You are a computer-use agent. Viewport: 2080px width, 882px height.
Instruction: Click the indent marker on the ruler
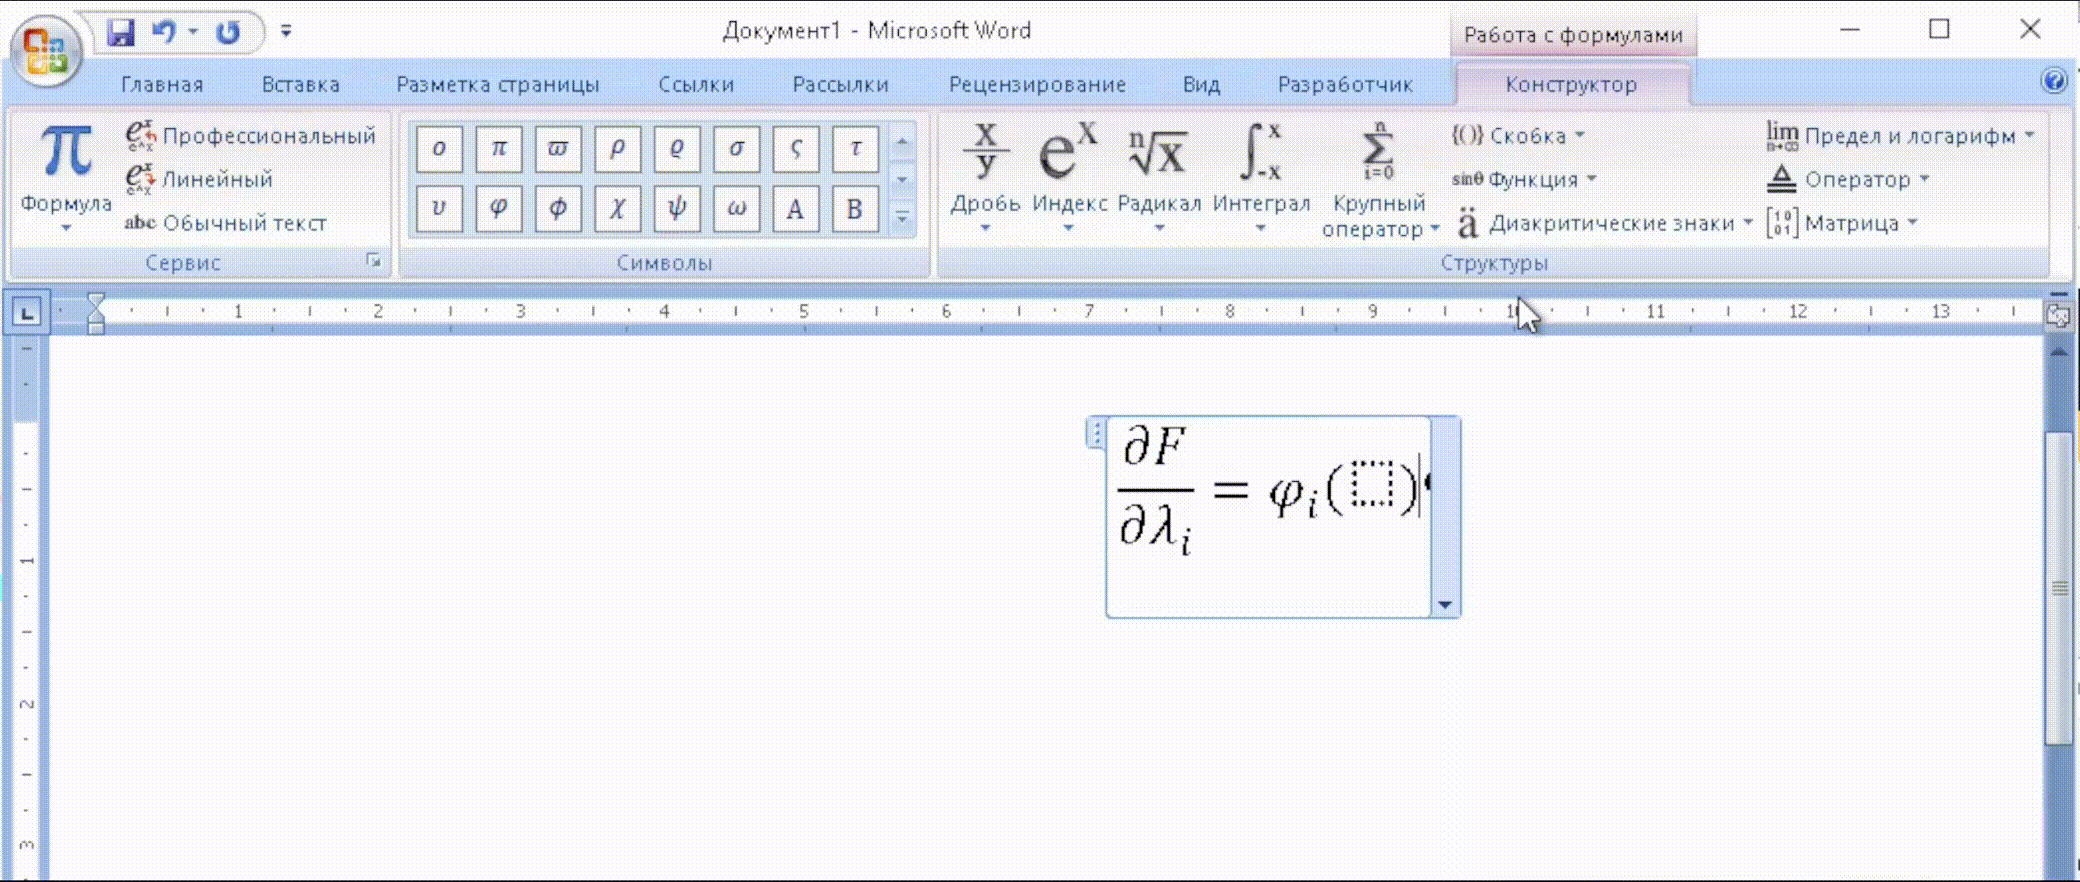95,313
